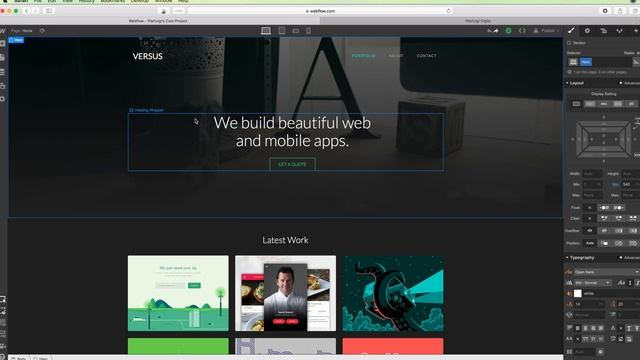Screen dimensions: 640x360
Task: Click the VERSUS logo
Action: pos(147,56)
